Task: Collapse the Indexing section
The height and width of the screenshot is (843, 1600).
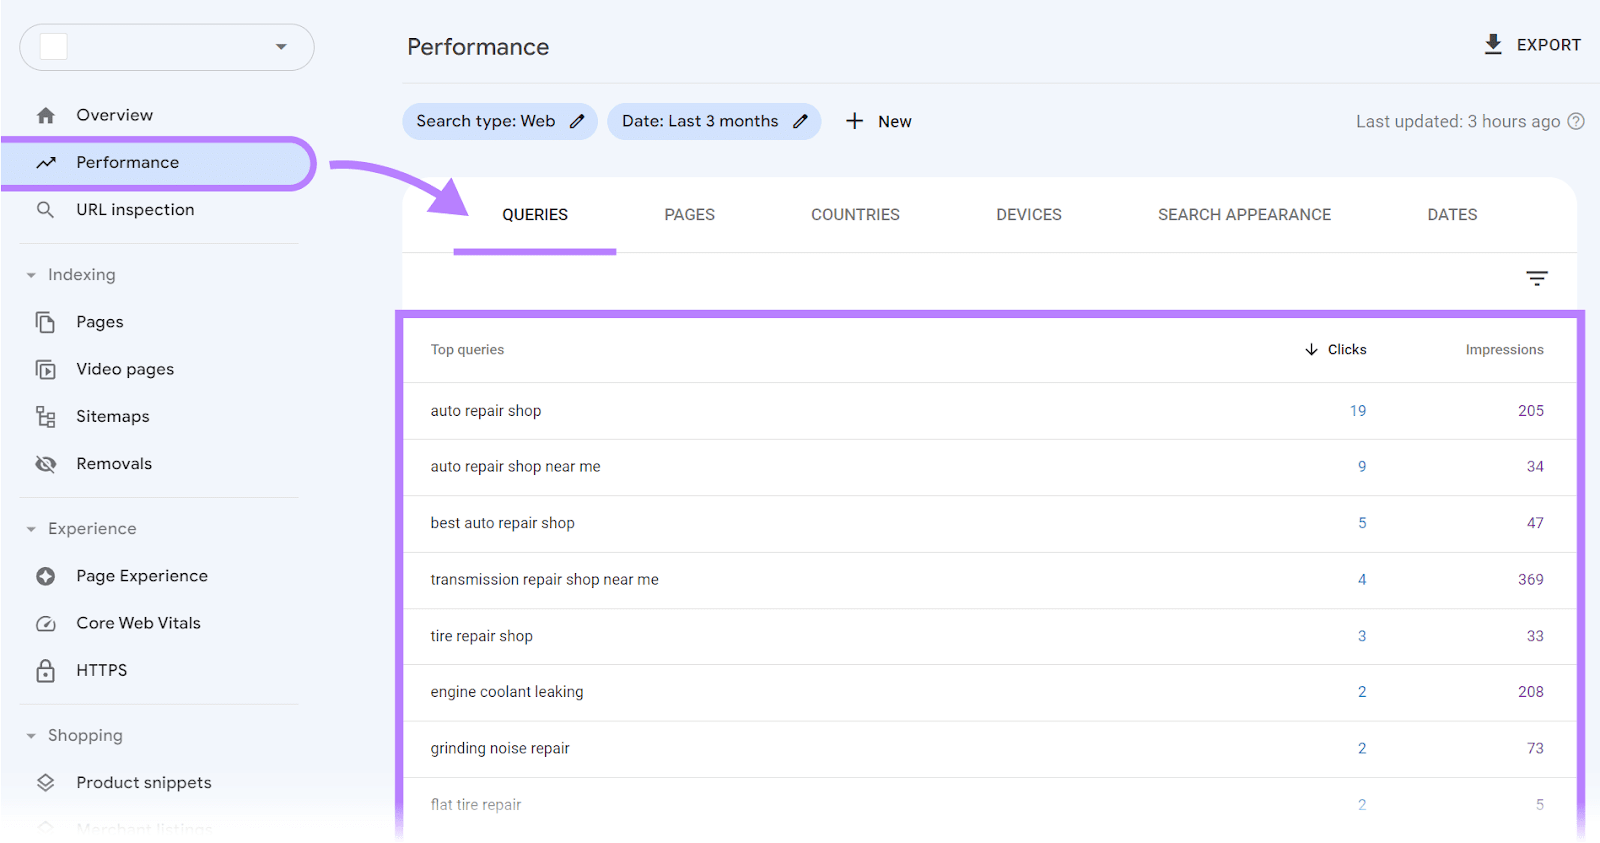Action: [x=31, y=275]
